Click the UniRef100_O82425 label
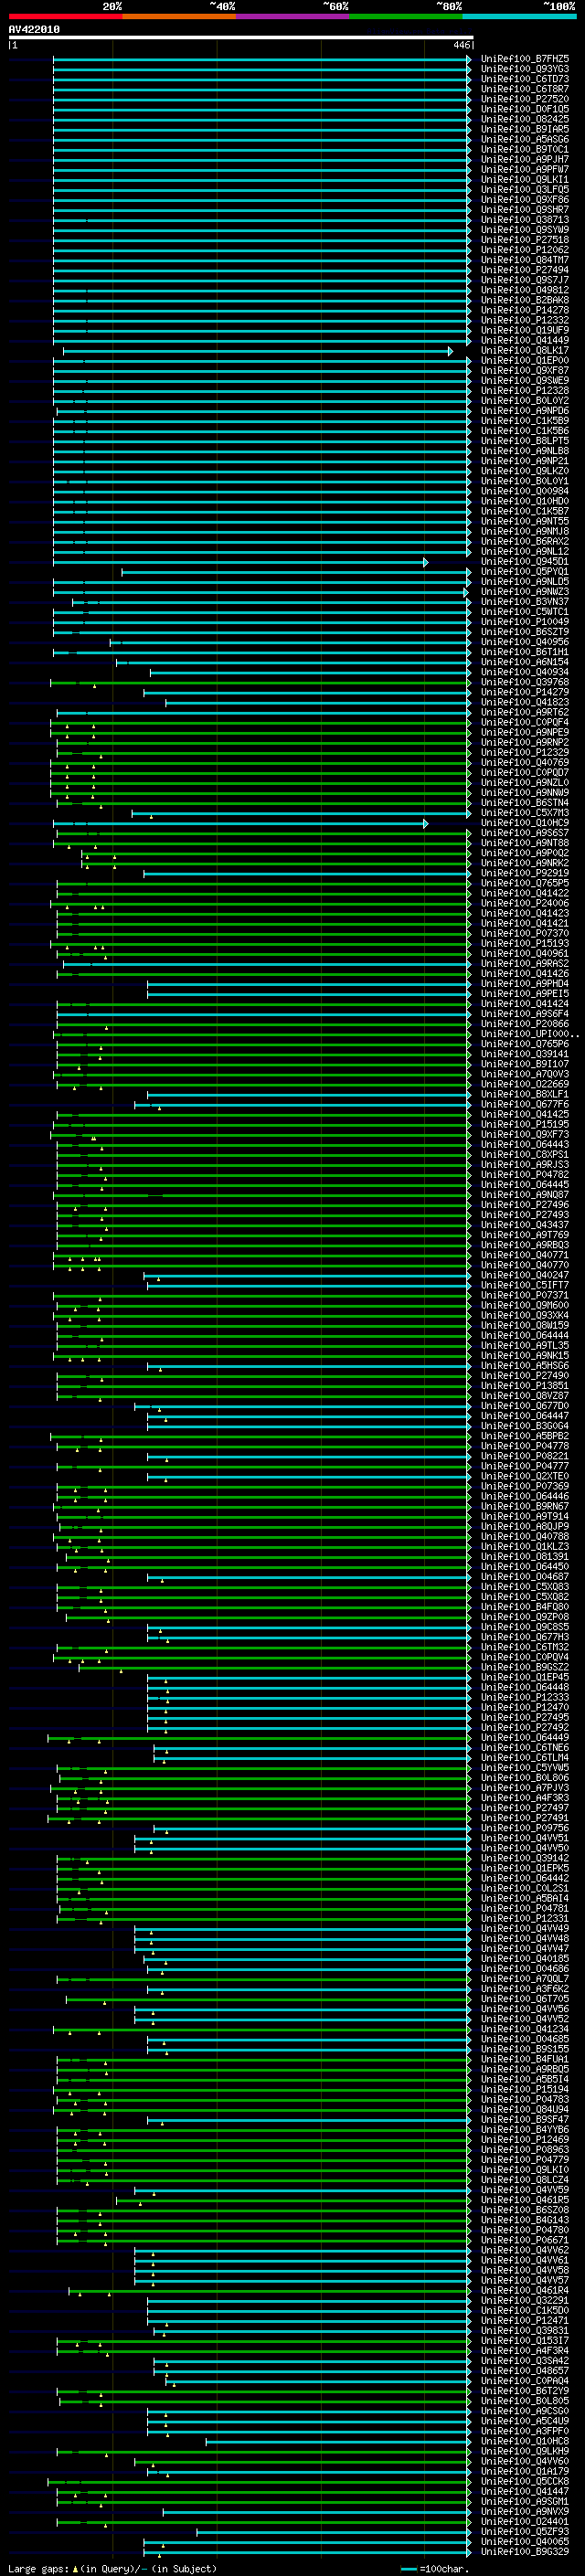This screenshot has width=585, height=2576. pos(524,119)
